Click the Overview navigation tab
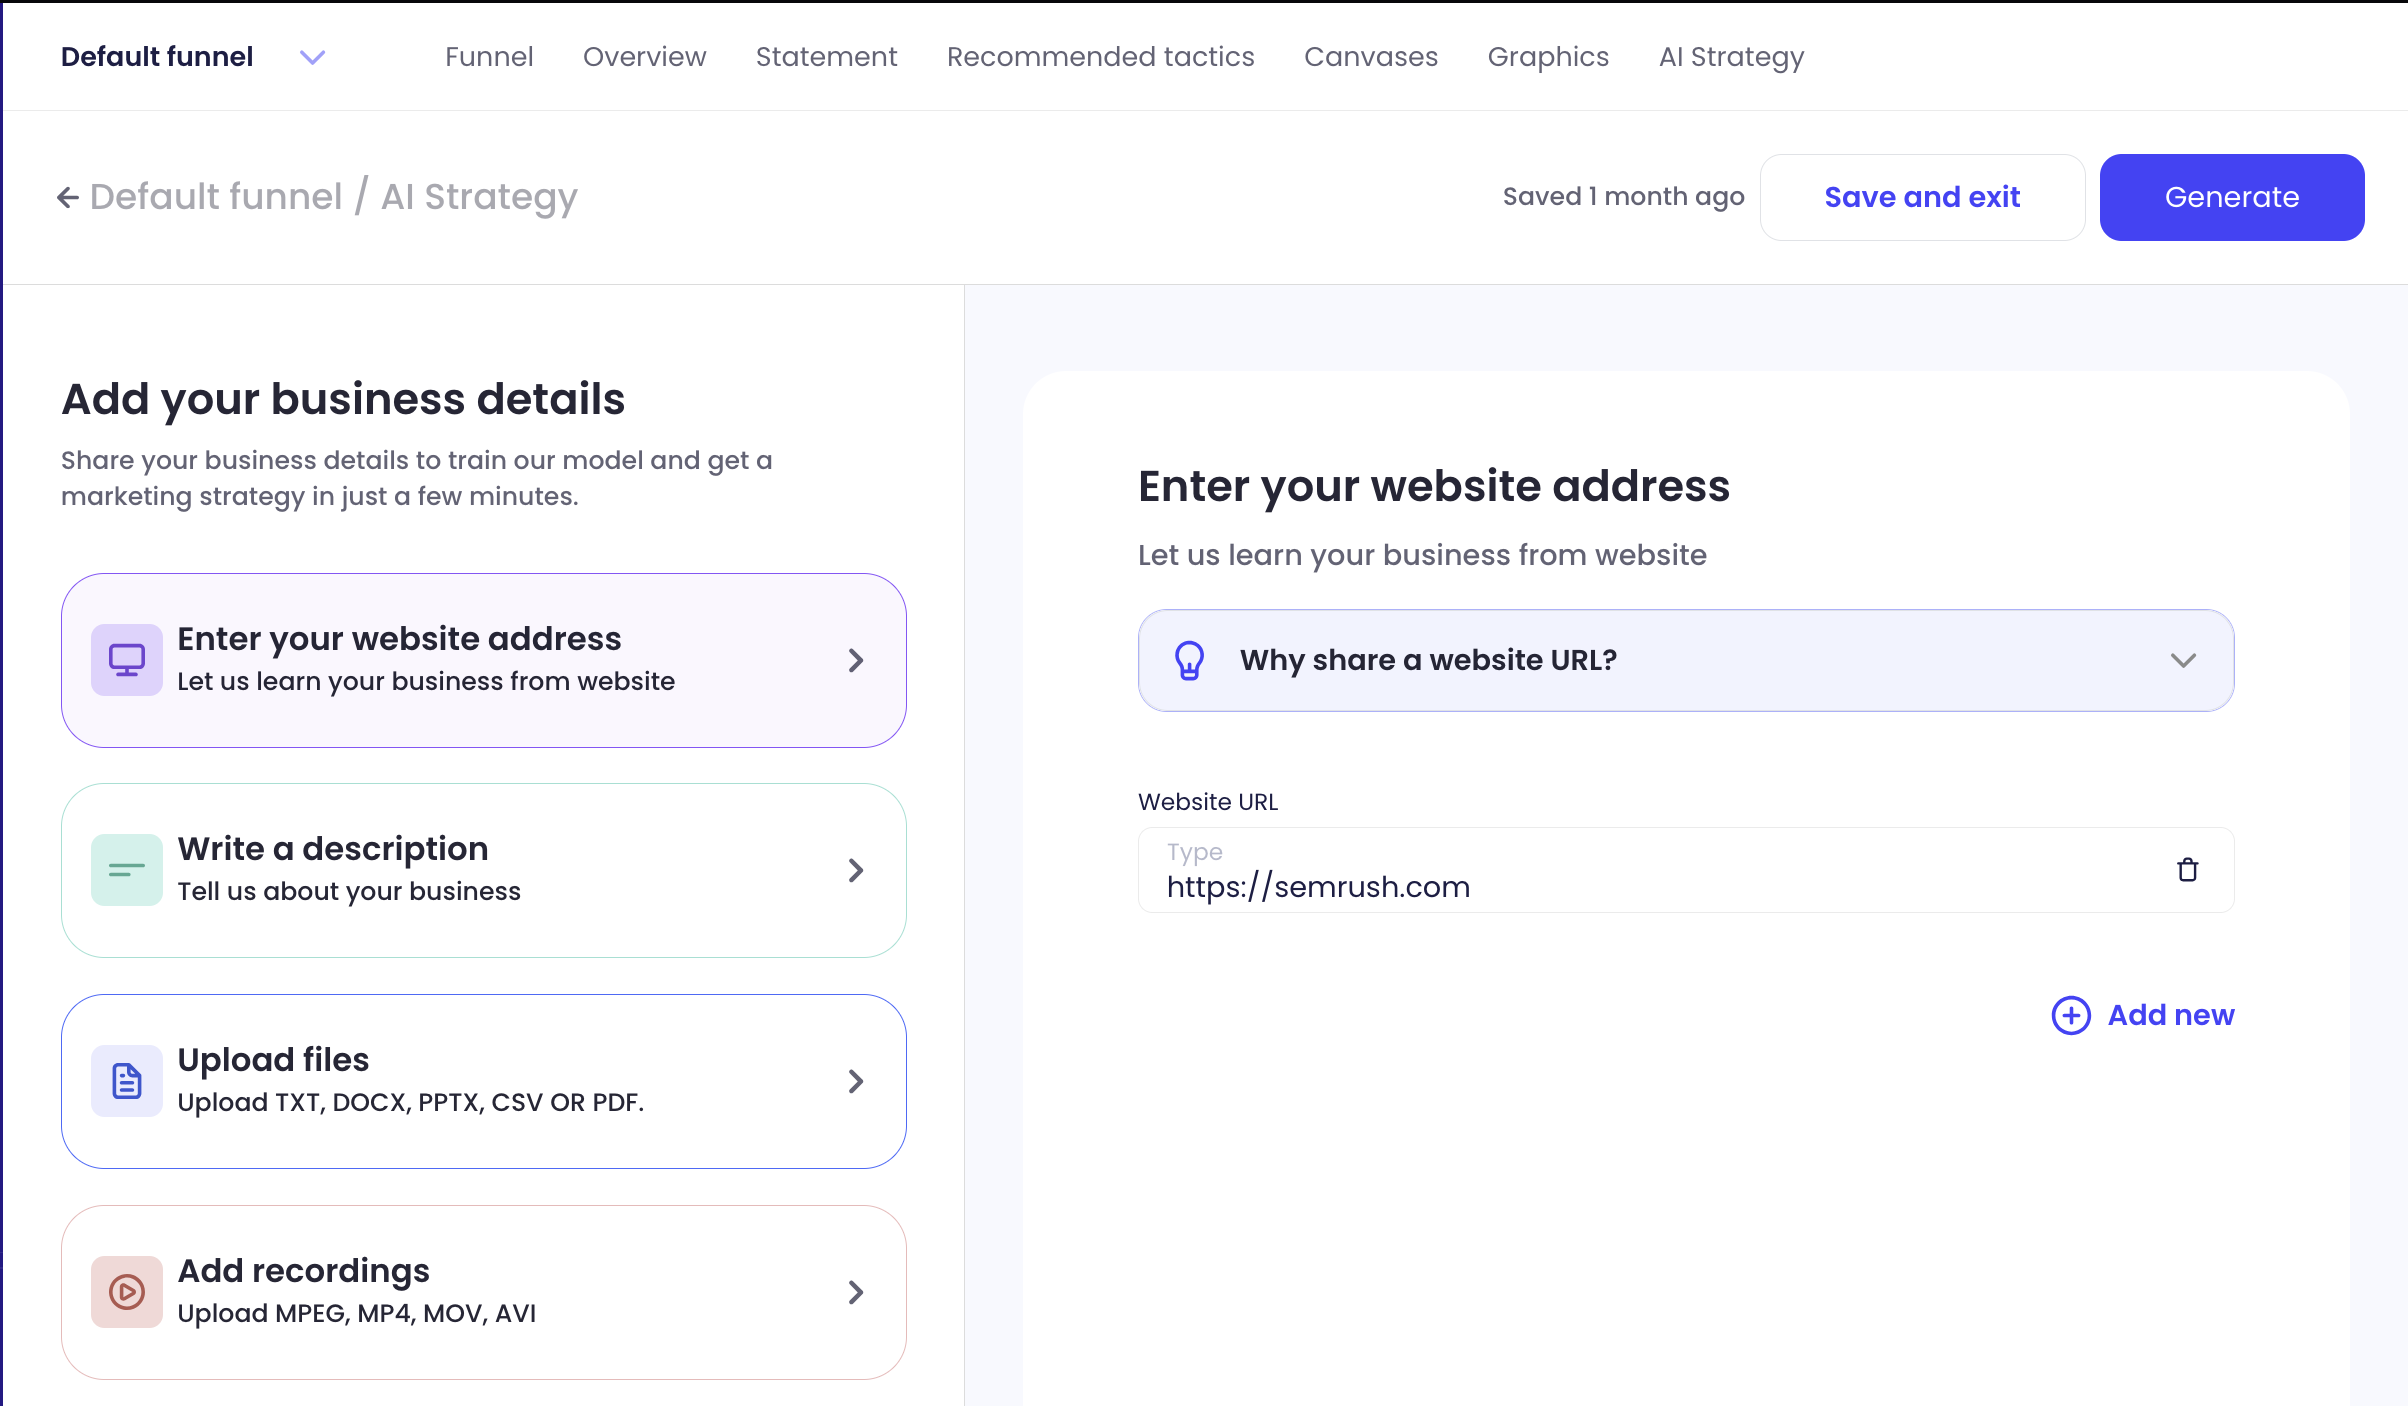The height and width of the screenshot is (1406, 2408). [644, 57]
